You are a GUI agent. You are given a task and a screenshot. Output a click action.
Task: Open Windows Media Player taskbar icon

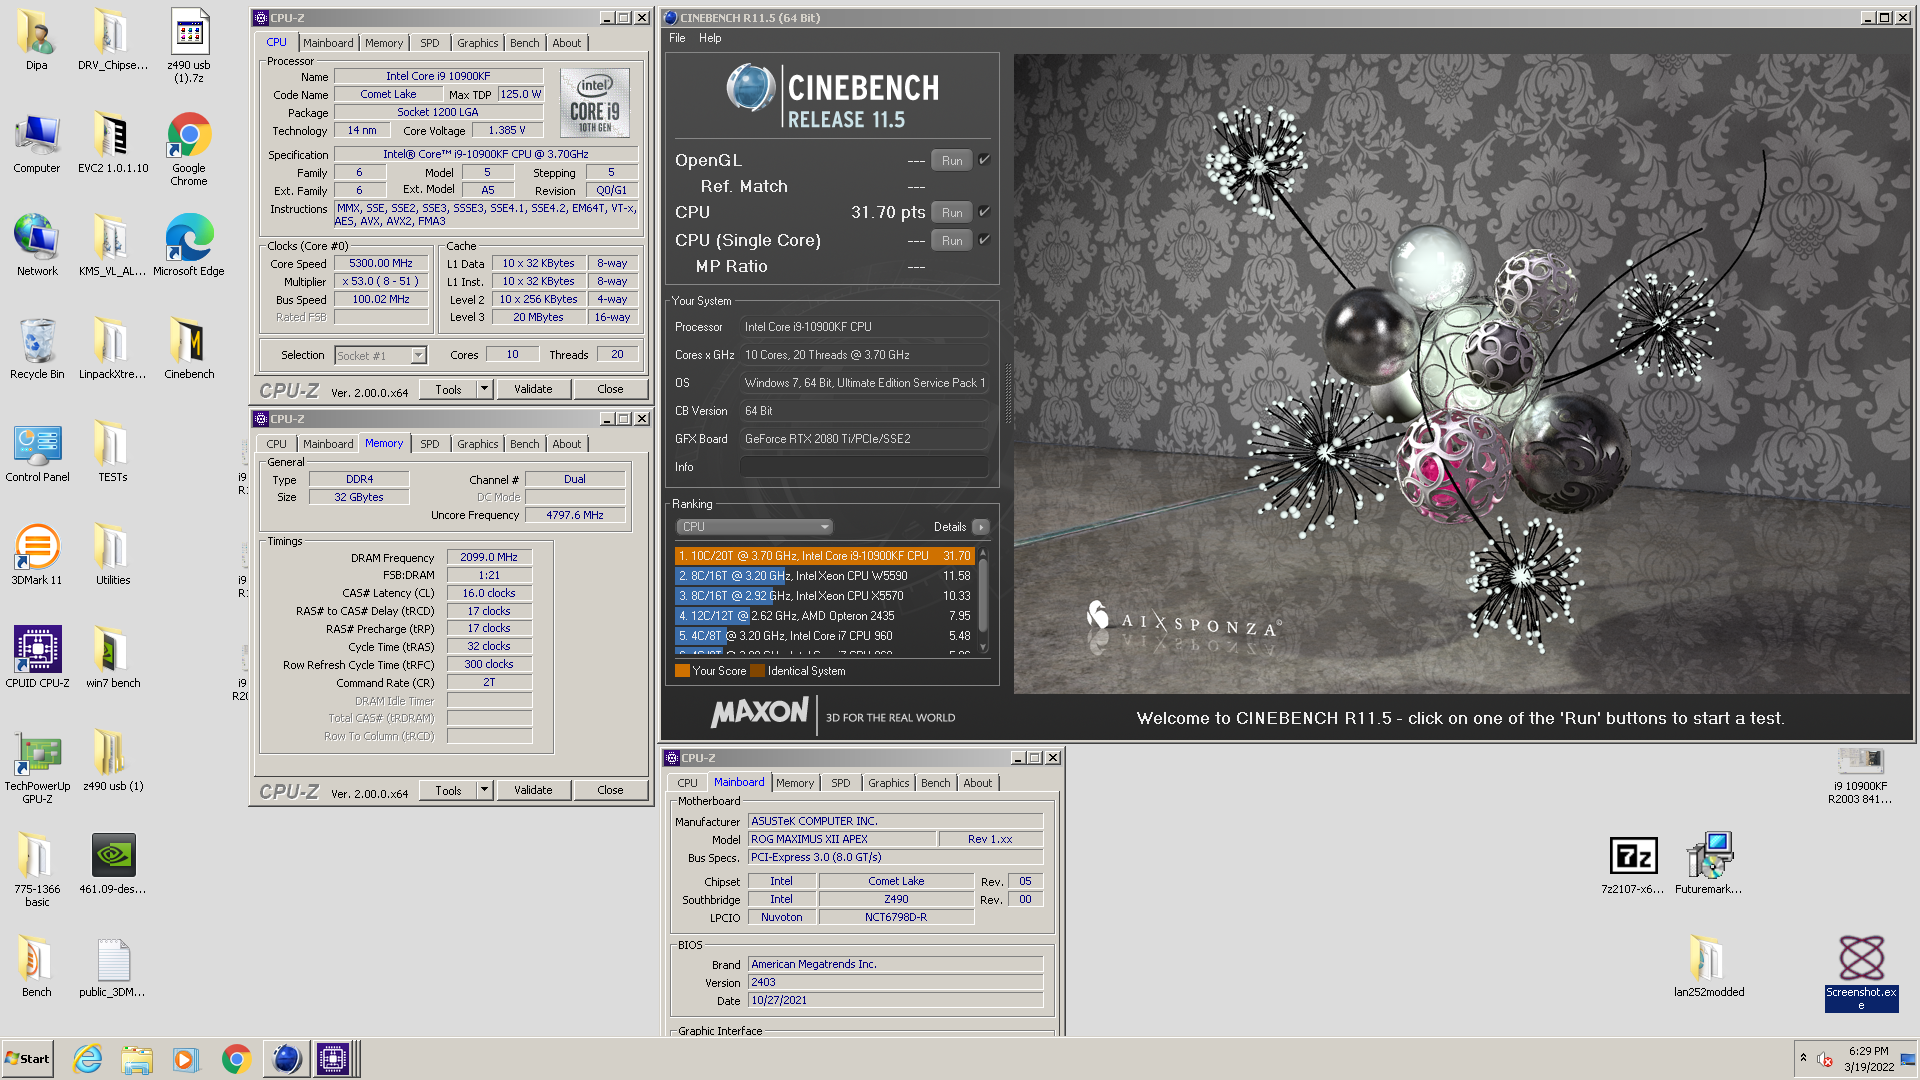(x=186, y=1059)
